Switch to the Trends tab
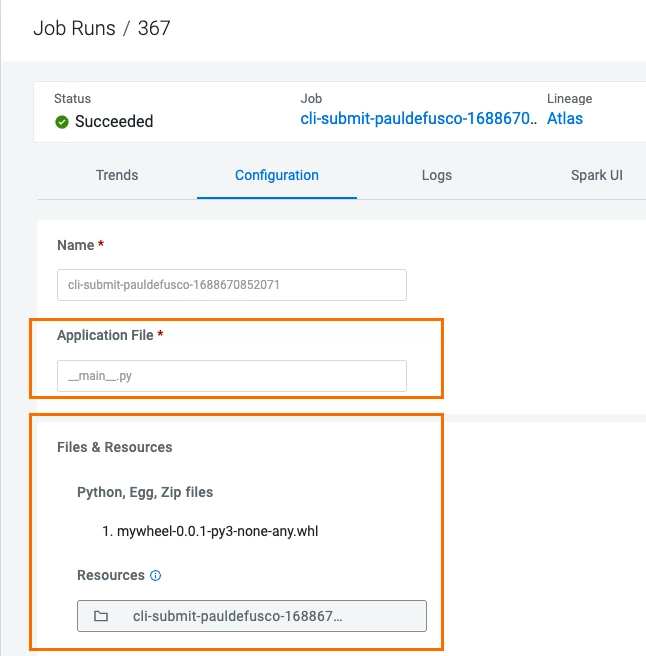 pyautogui.click(x=117, y=175)
